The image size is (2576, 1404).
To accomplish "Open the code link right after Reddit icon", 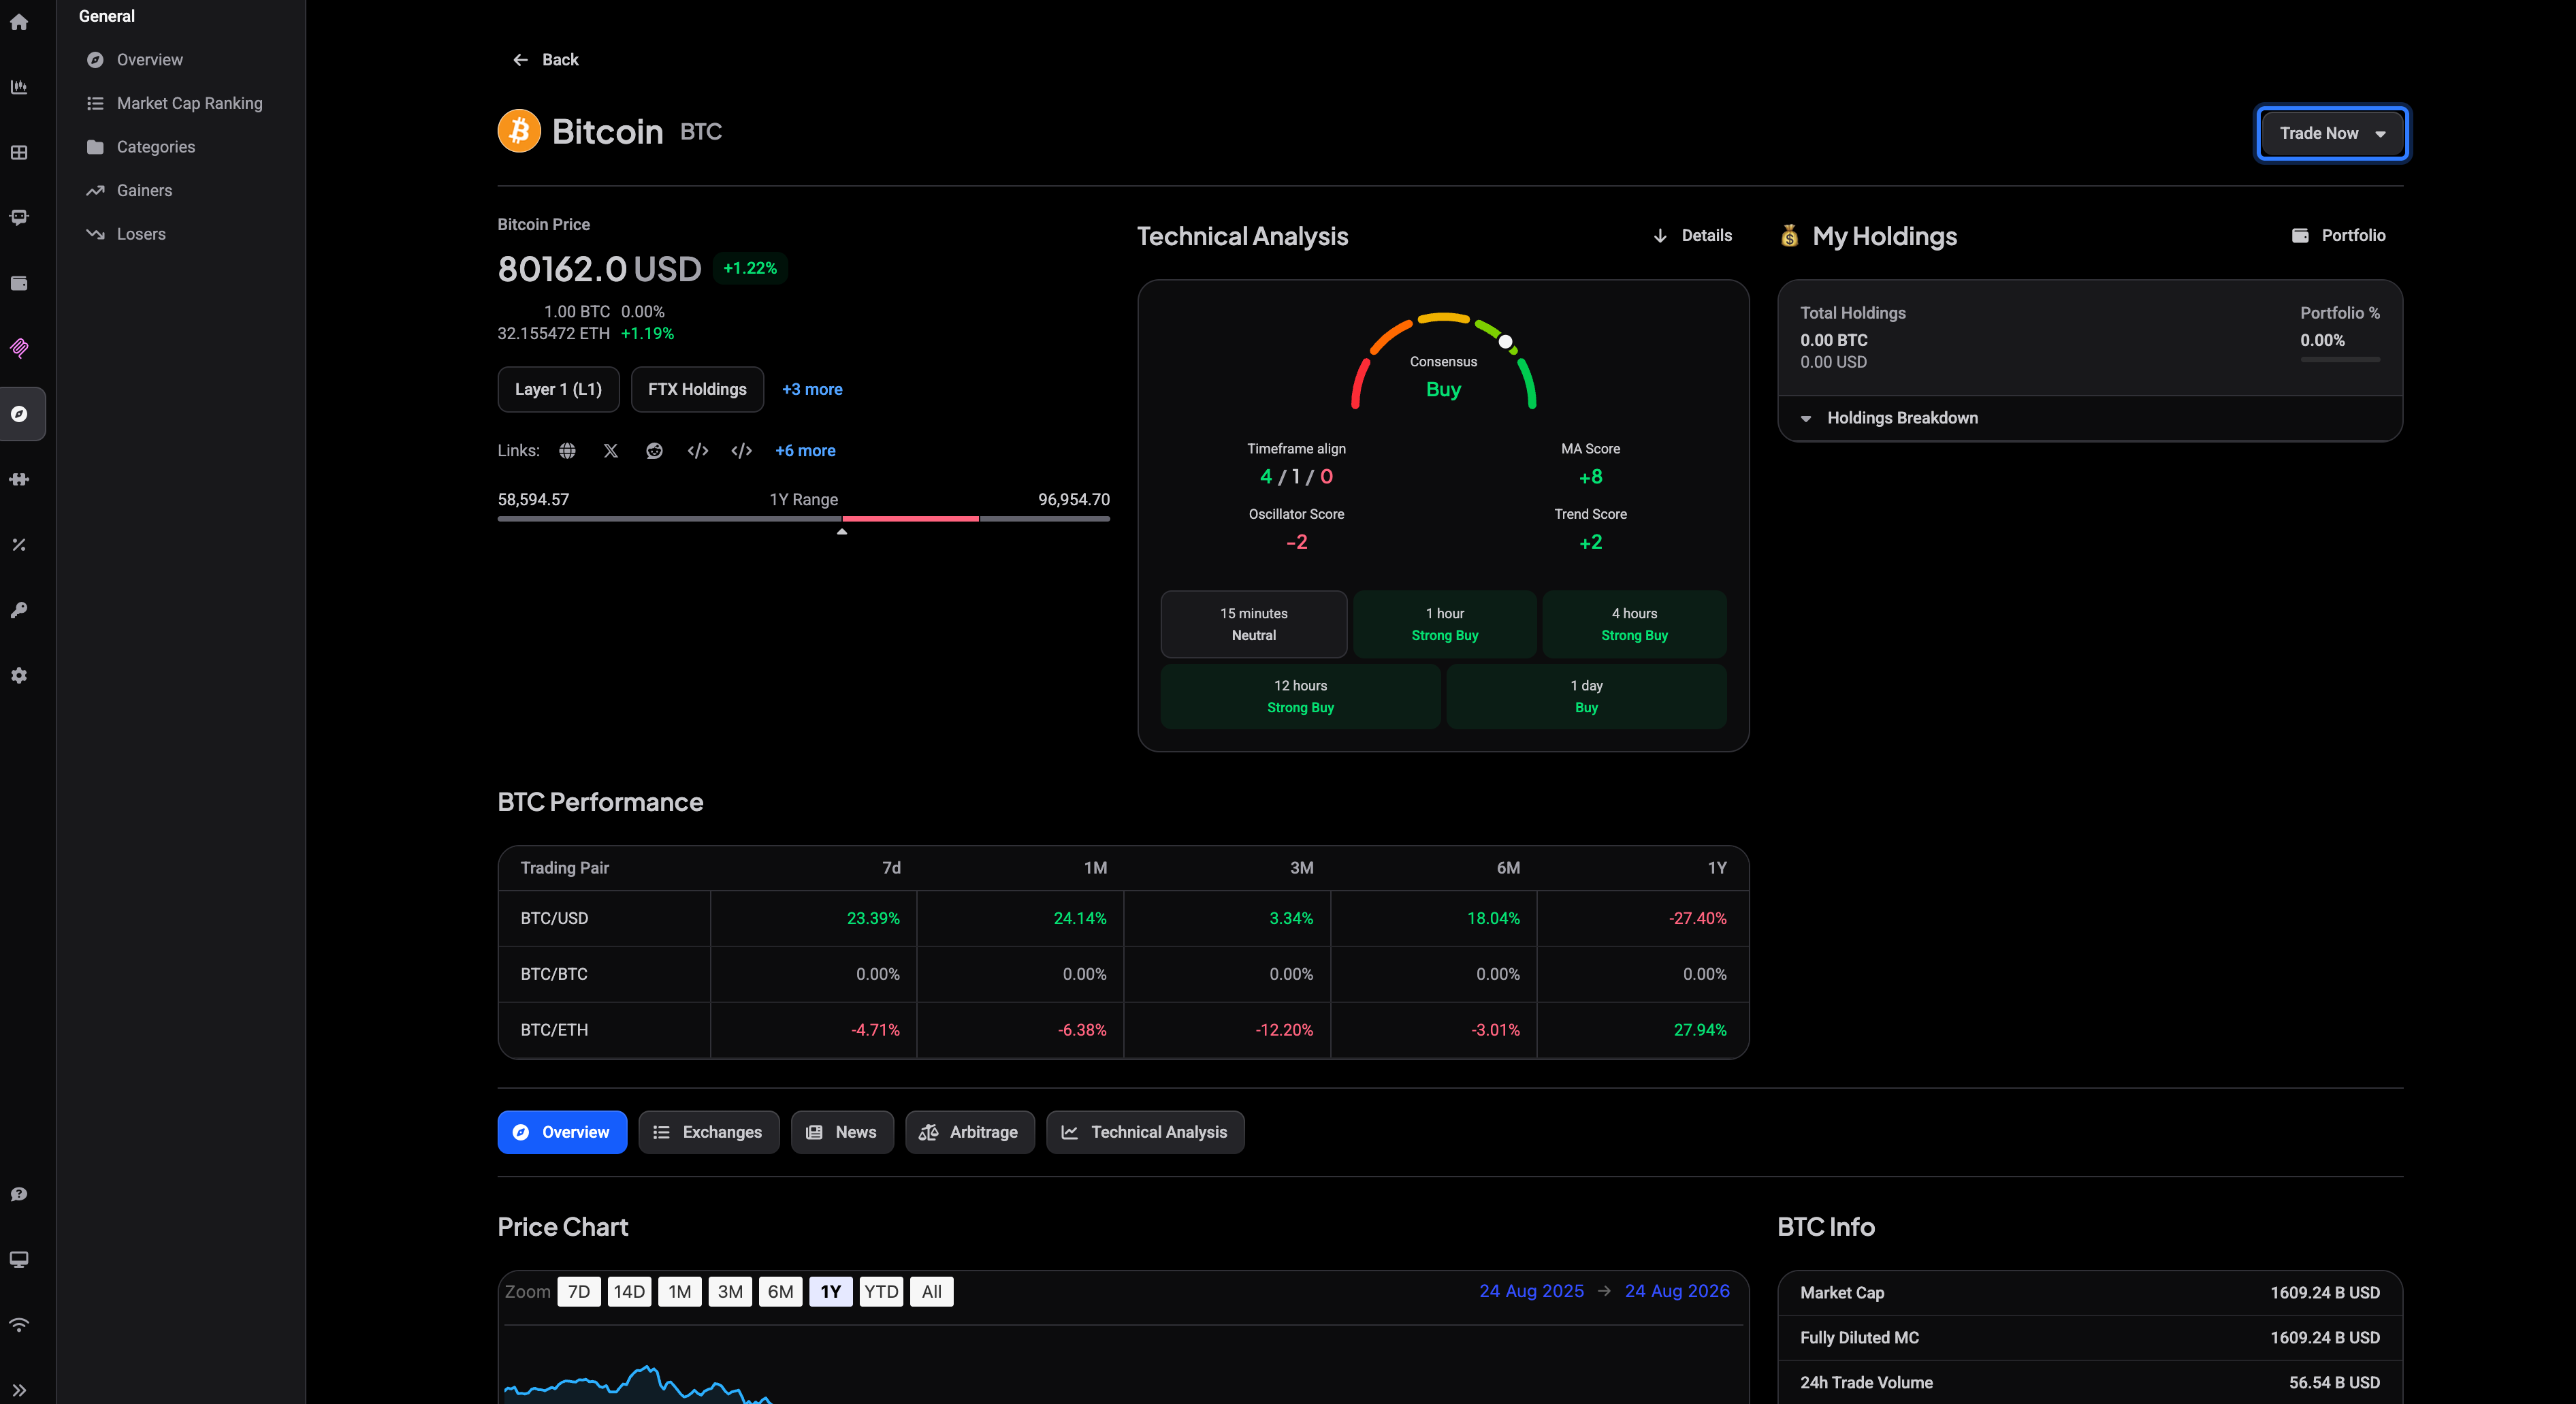I will point(698,451).
